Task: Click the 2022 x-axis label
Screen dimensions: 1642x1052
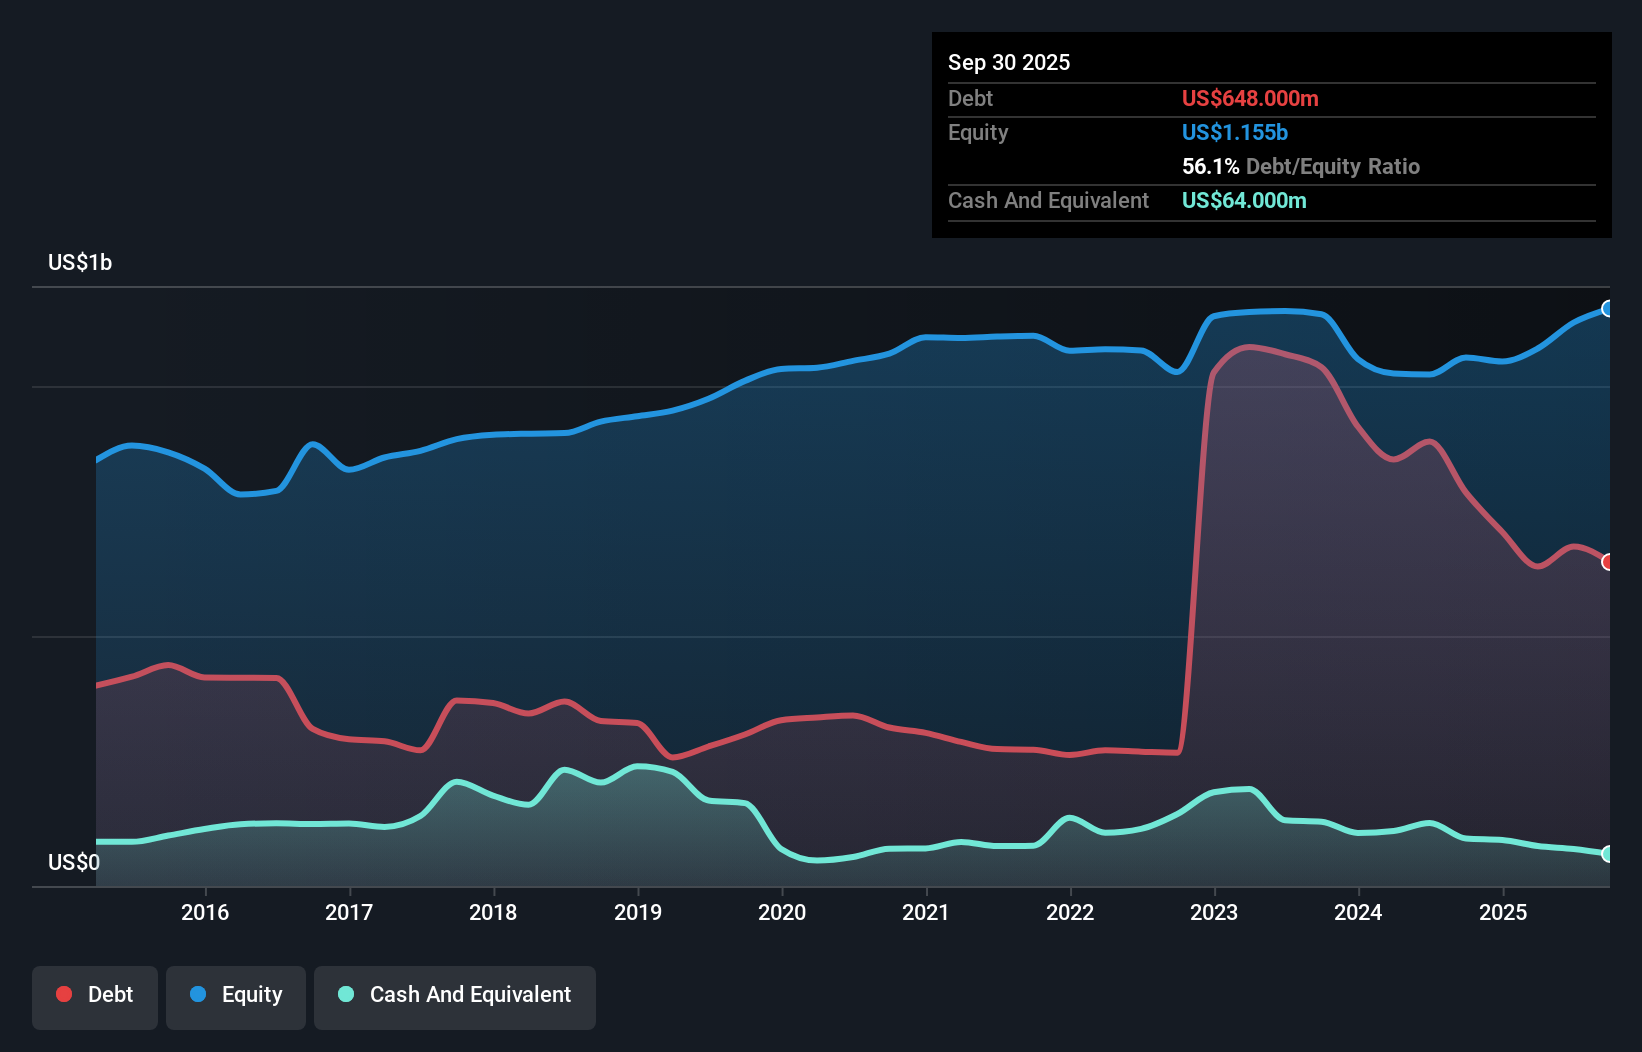Action: (x=1070, y=912)
